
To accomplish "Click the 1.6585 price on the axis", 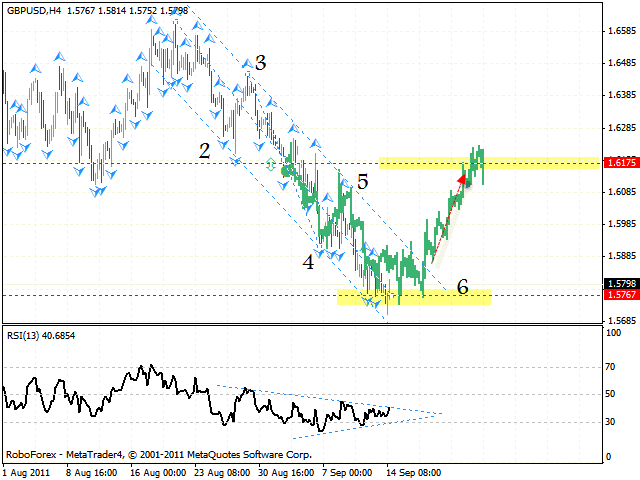I will 621,31.
